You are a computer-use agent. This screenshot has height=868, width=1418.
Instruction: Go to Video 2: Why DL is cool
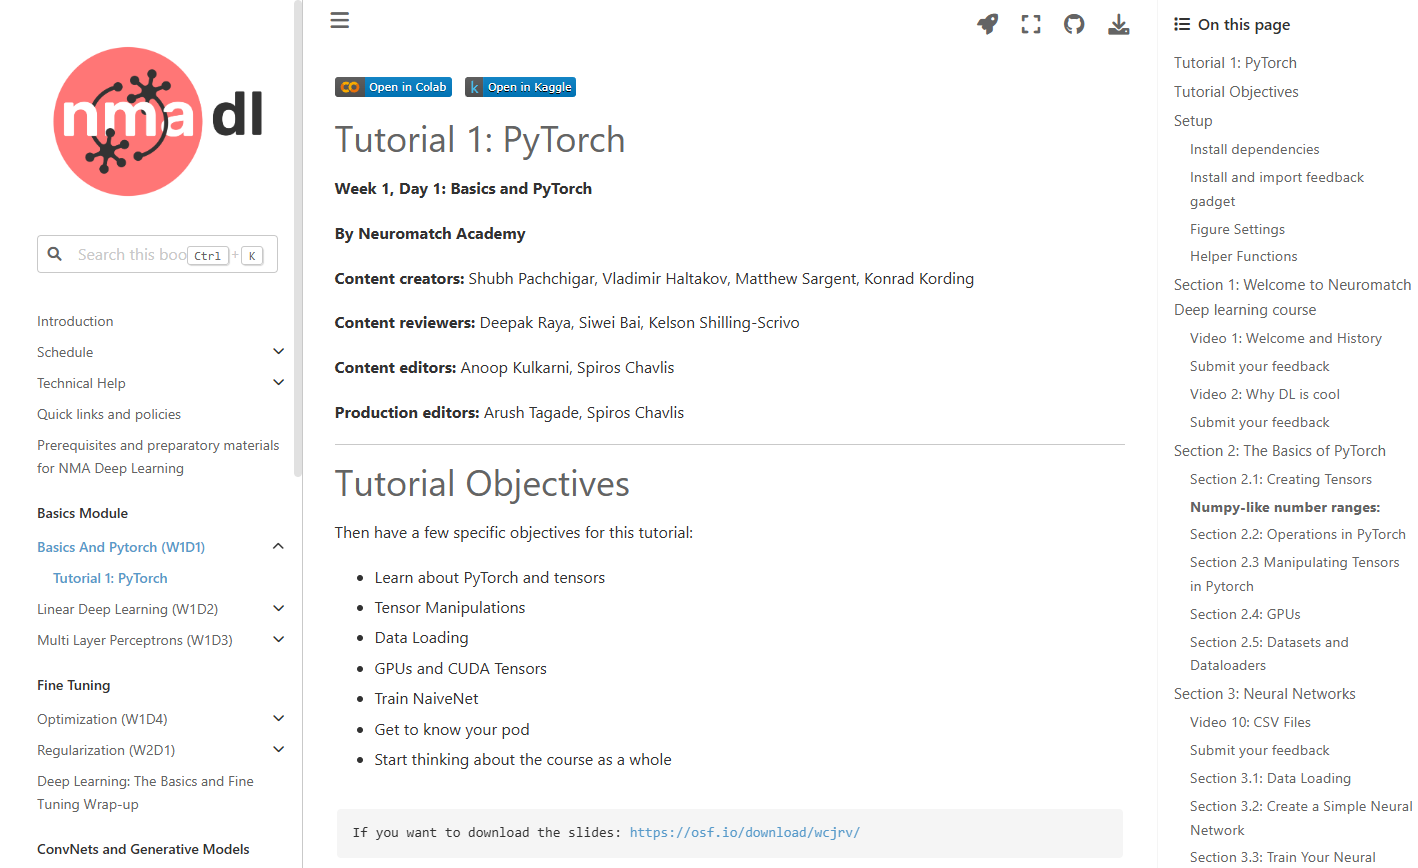click(1264, 394)
